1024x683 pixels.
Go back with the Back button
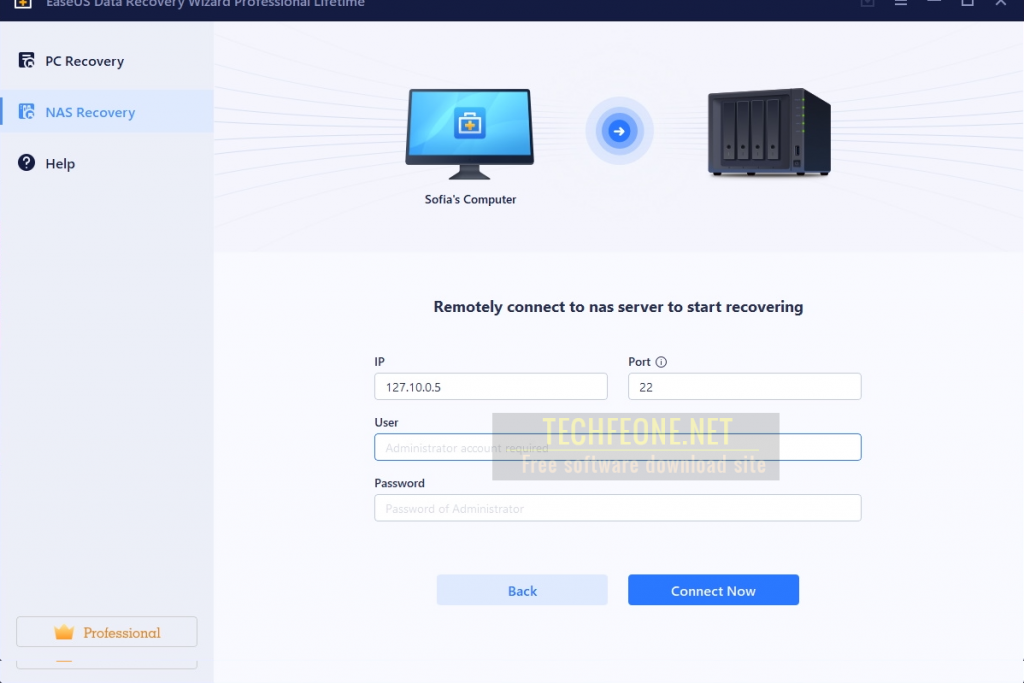coord(522,590)
